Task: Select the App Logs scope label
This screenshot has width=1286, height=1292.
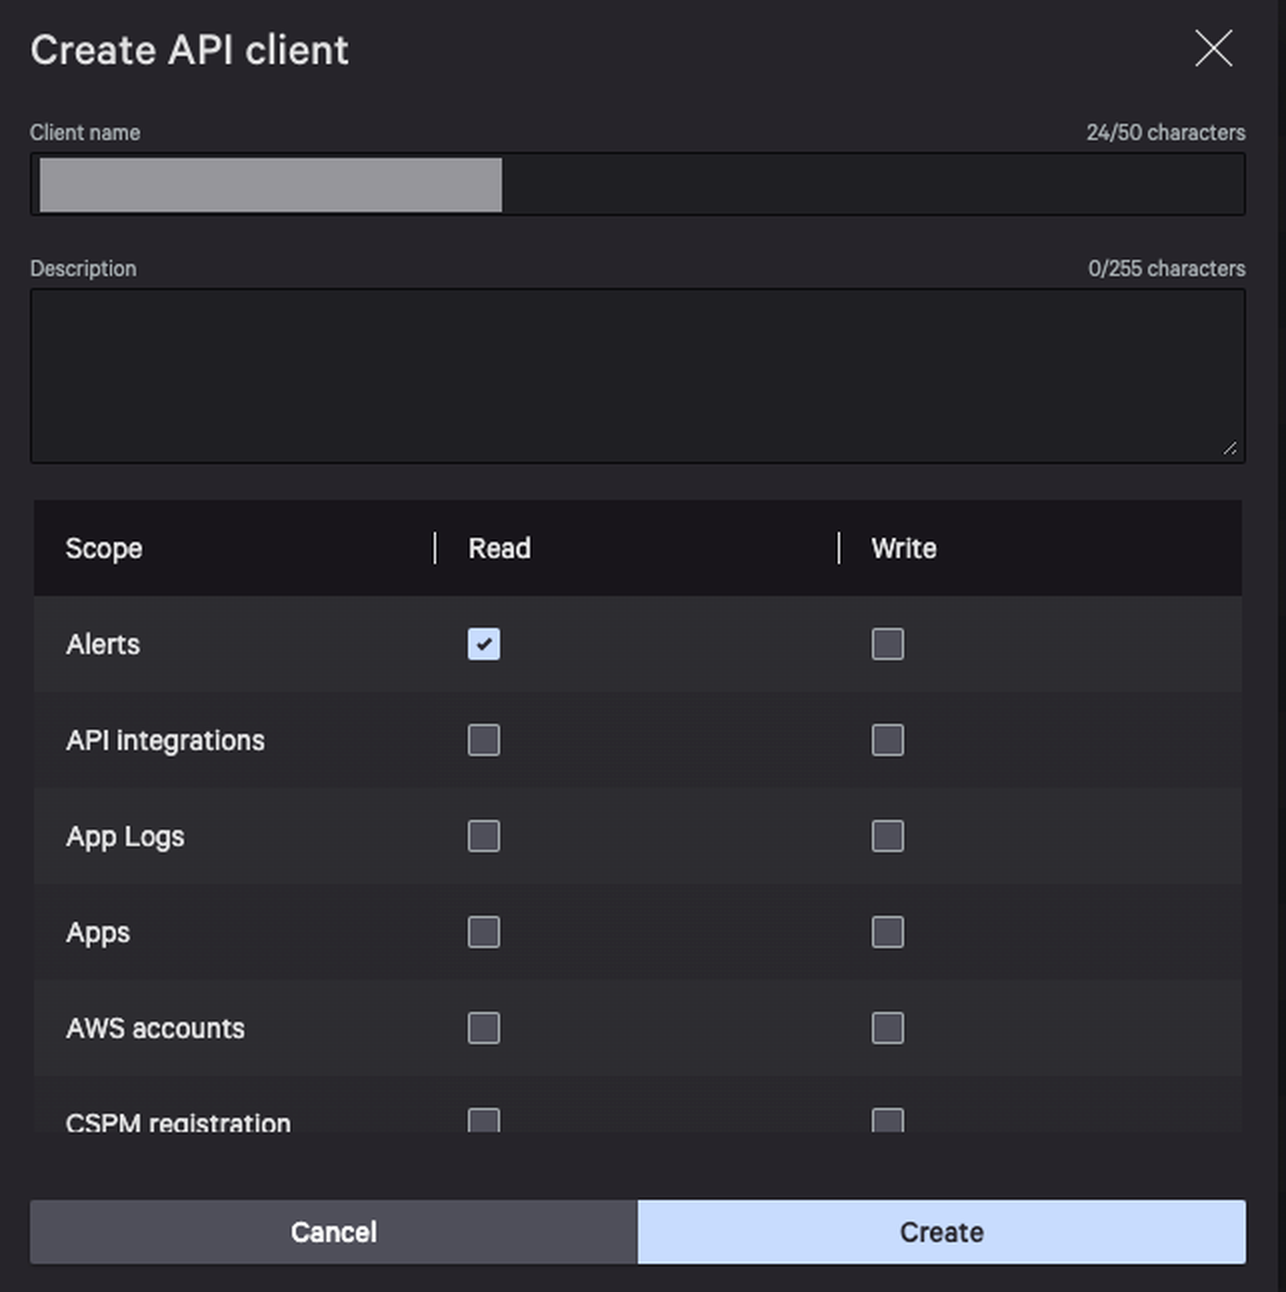Action: tap(125, 837)
